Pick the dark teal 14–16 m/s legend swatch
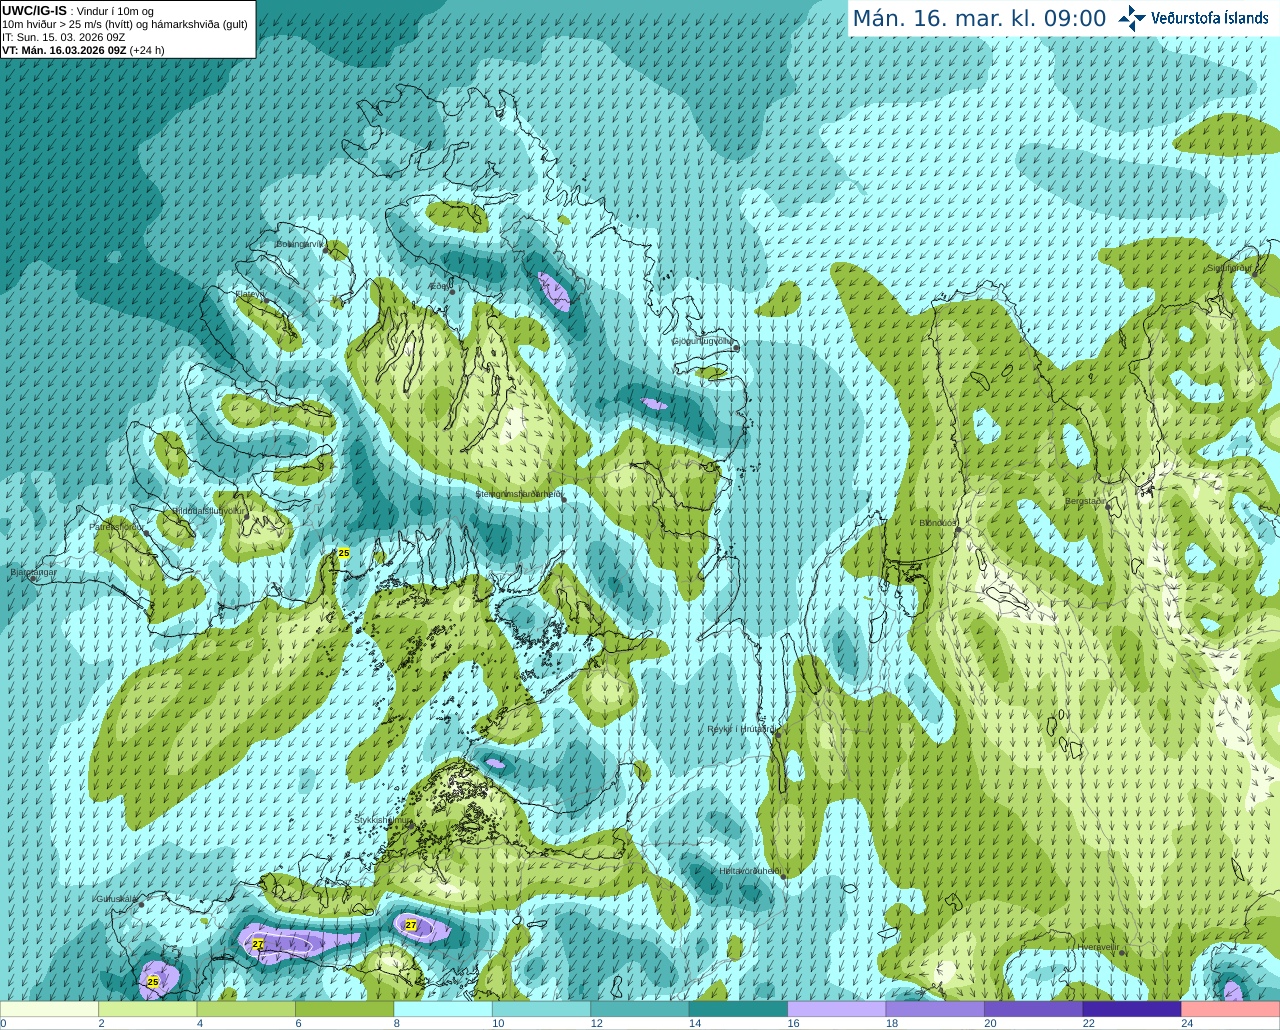This screenshot has width=1280, height=1030. coord(739,1009)
